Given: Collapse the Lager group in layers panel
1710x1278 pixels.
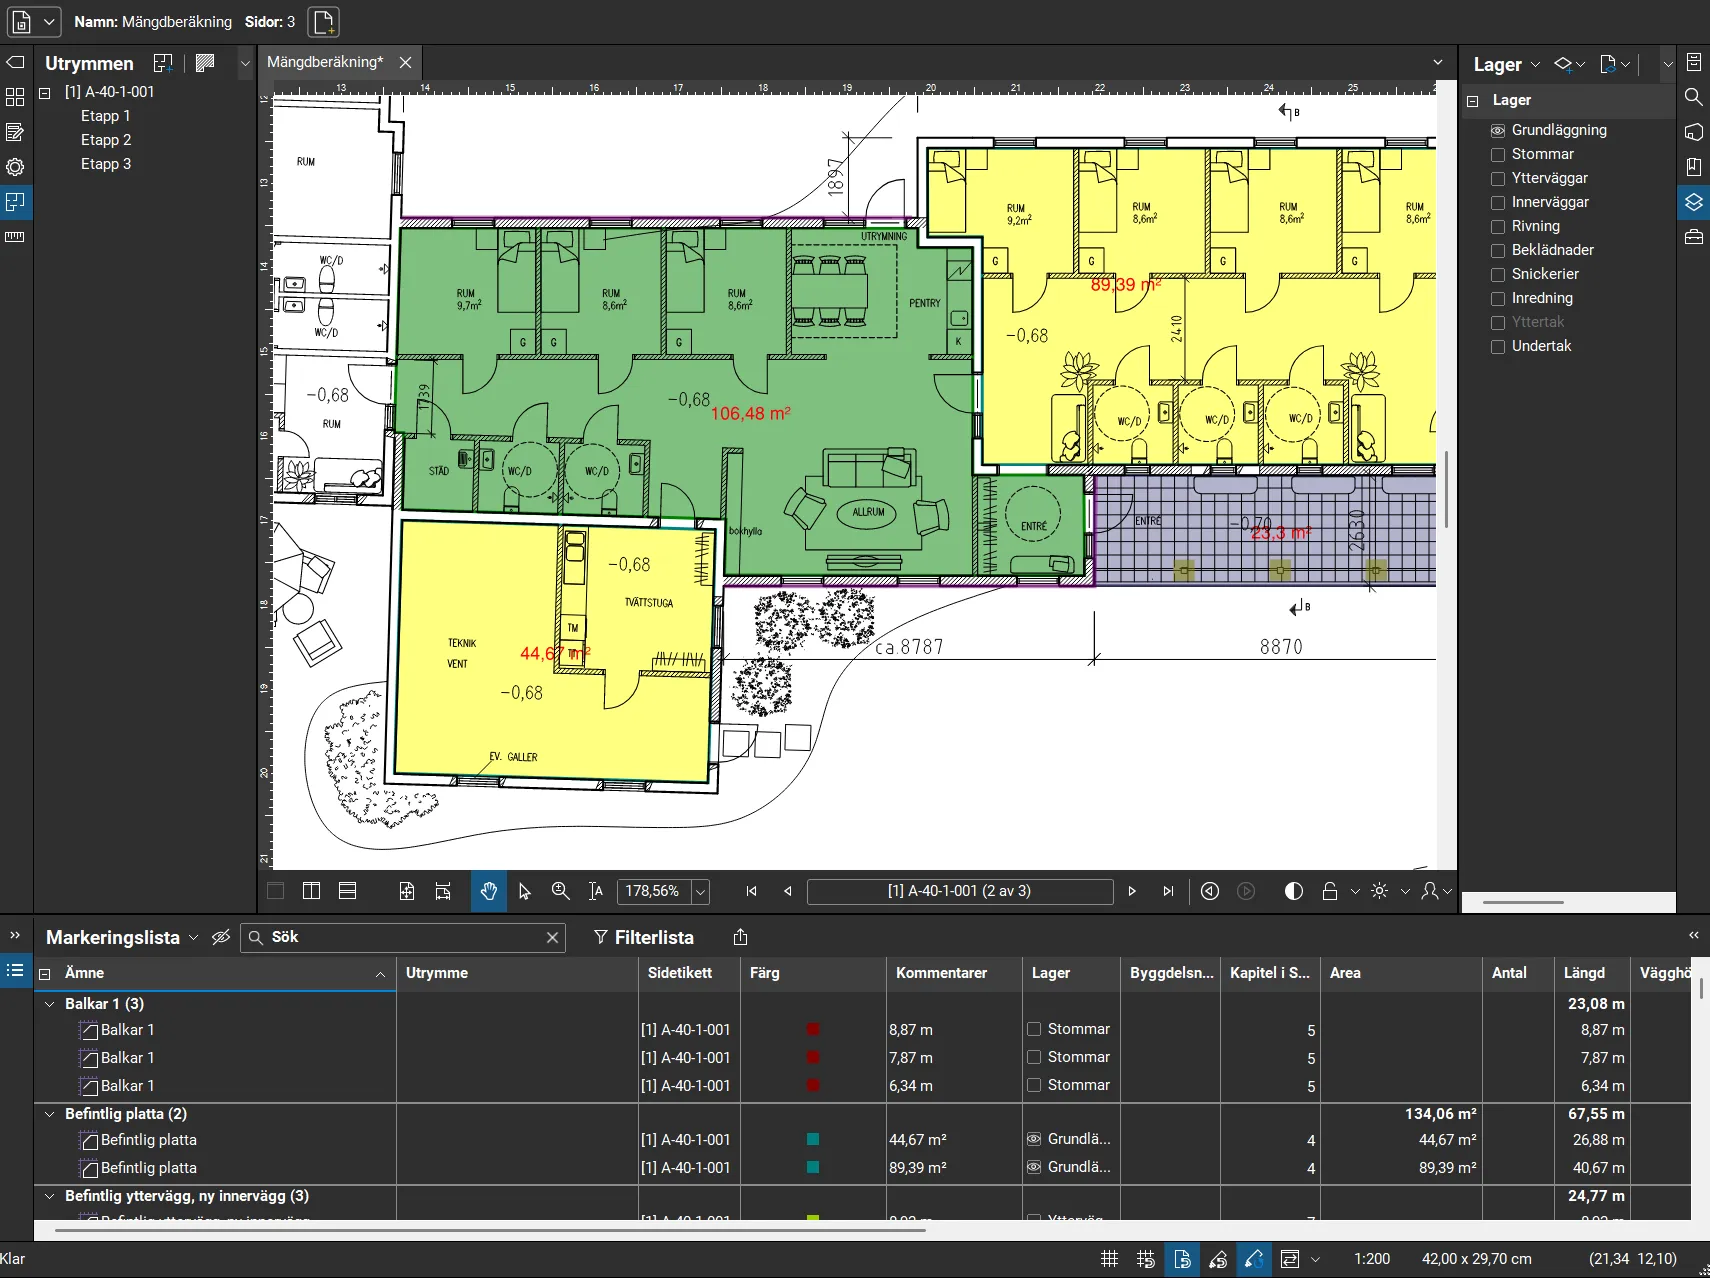Looking at the screenshot, I should pyautogui.click(x=1472, y=101).
